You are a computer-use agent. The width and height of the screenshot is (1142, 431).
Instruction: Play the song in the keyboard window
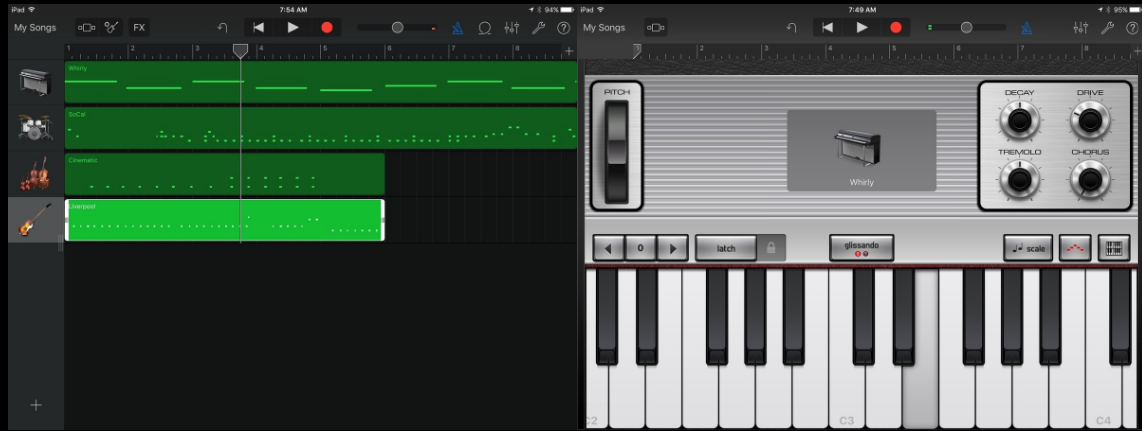862,28
